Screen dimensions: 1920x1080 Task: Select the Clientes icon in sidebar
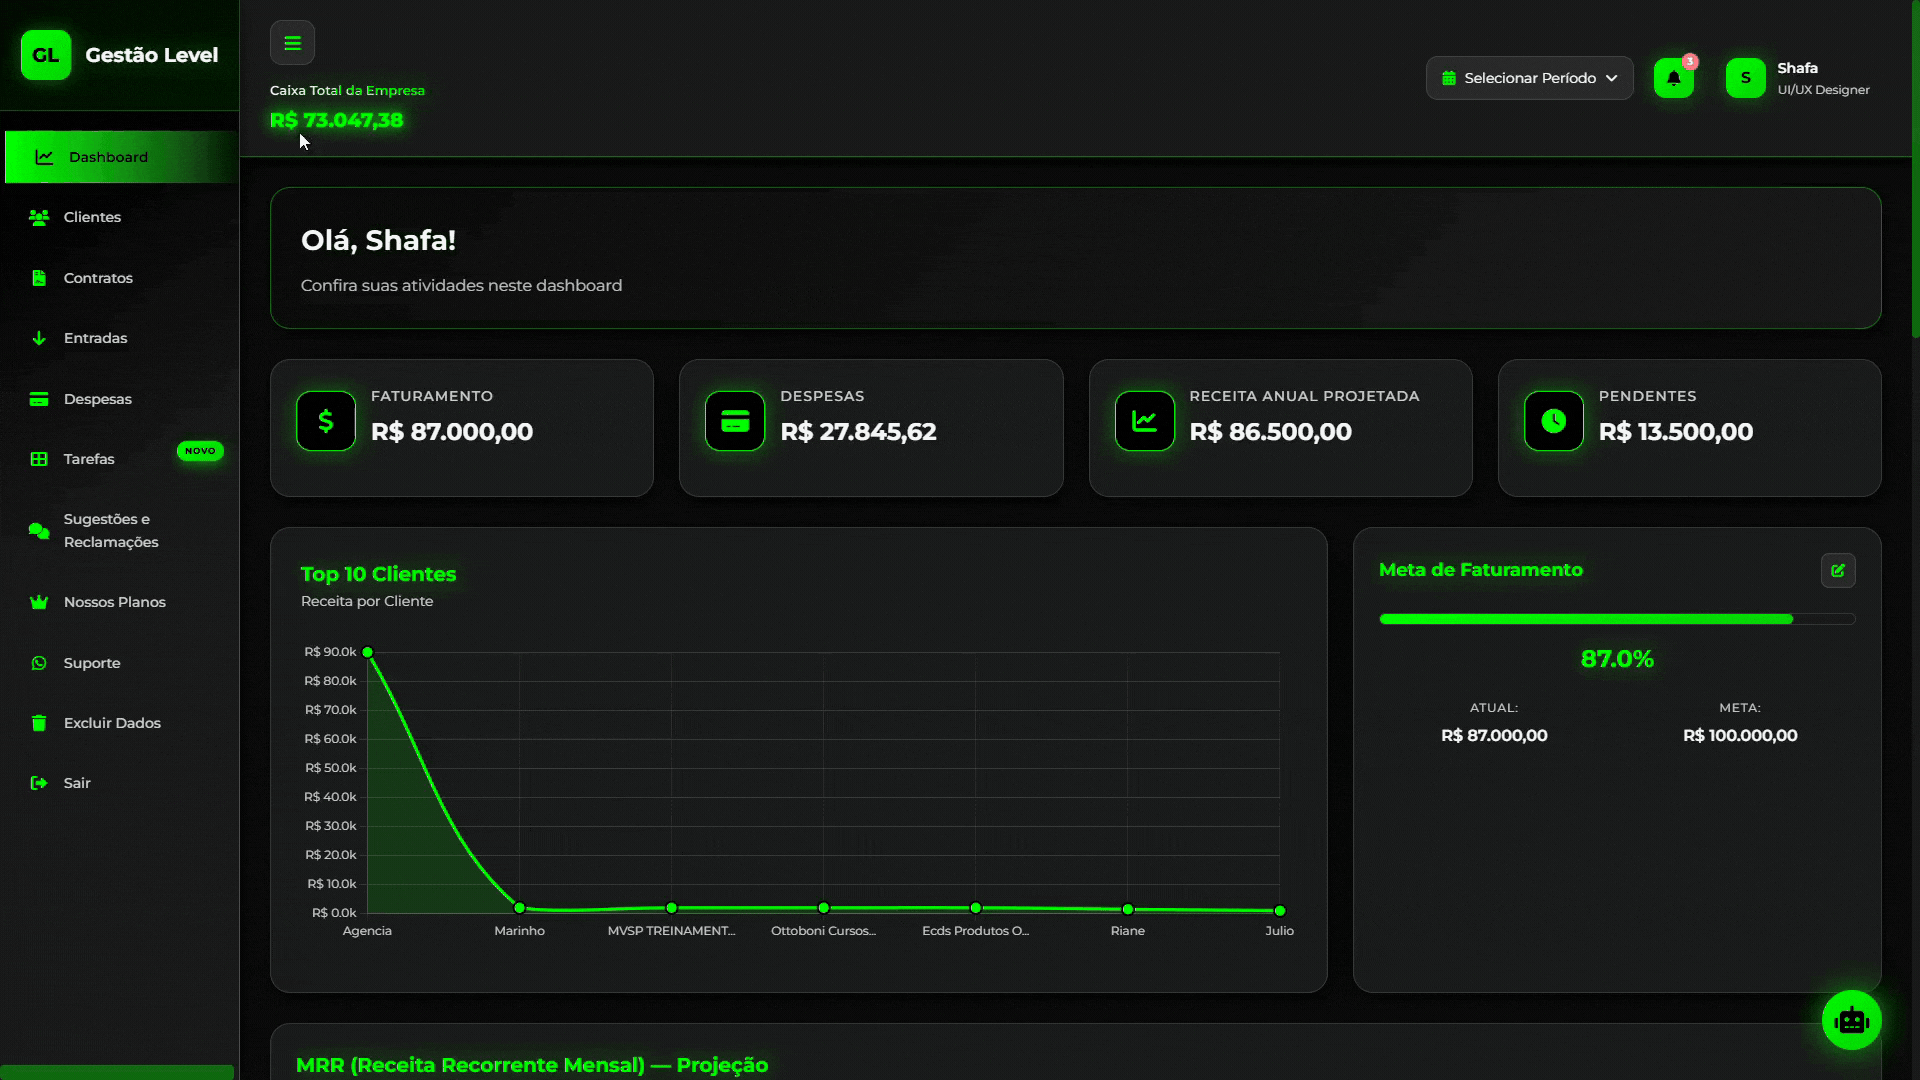pos(39,217)
